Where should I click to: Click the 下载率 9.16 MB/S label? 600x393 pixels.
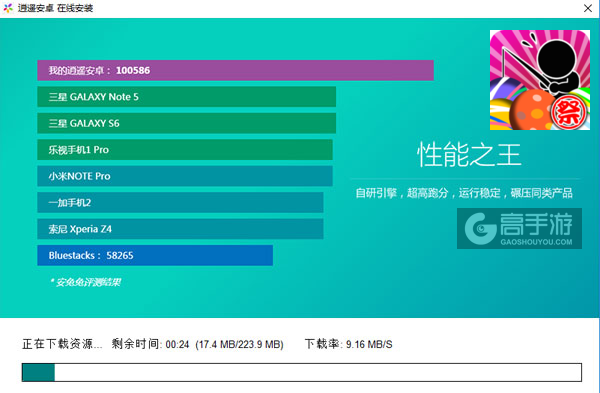349,344
